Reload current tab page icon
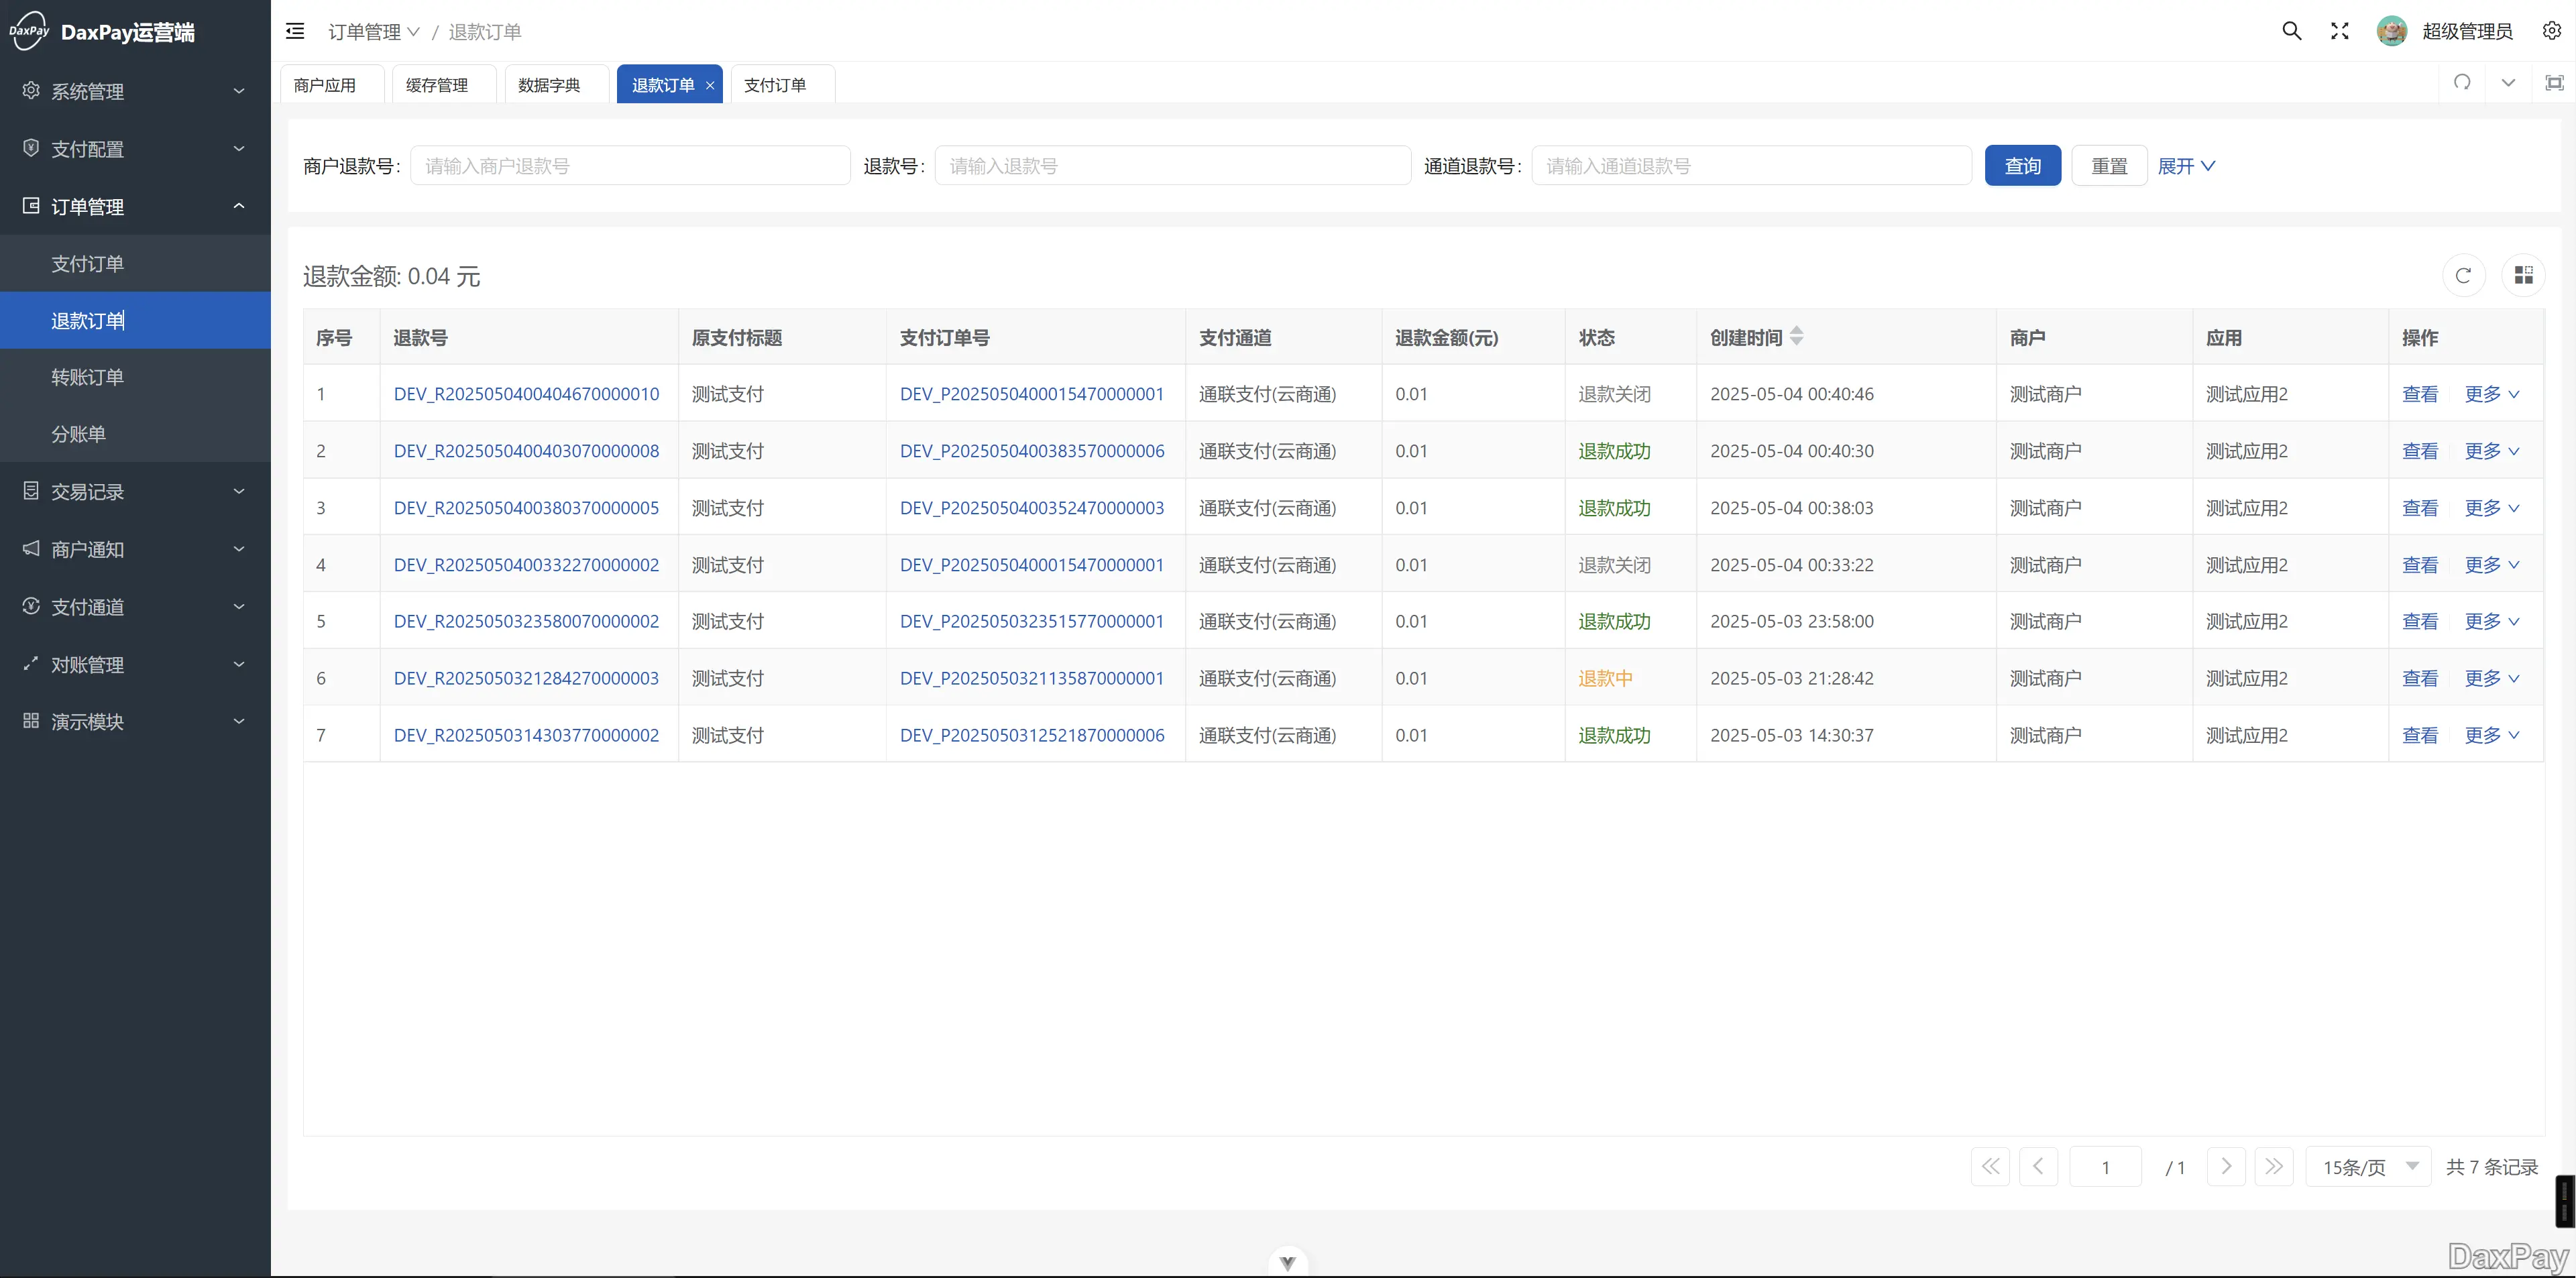Screen dimensions: 2576x1278 (x=2462, y=83)
